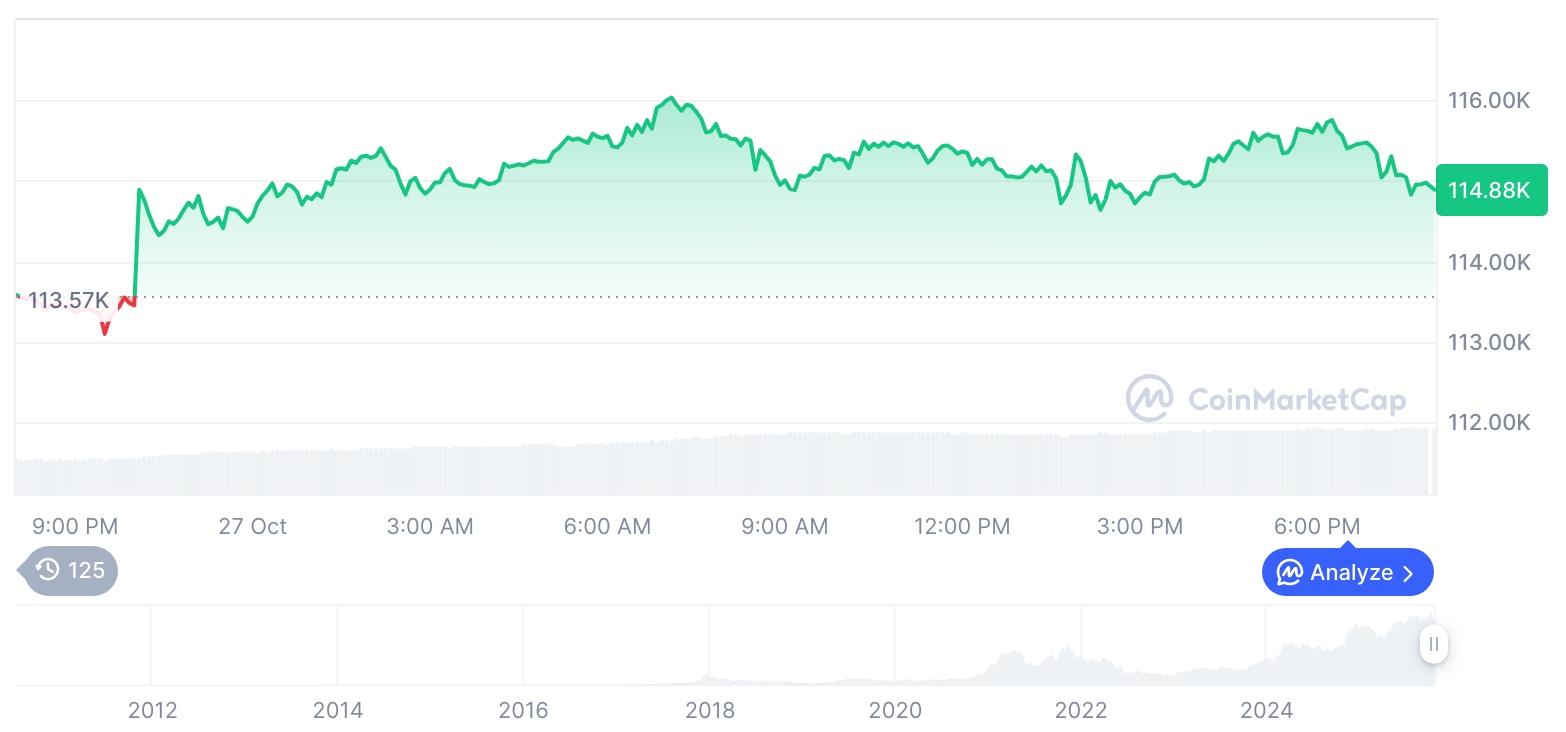The width and height of the screenshot is (1566, 732).
Task: Click the 9:00 AM time axis label
Action: coord(784,526)
